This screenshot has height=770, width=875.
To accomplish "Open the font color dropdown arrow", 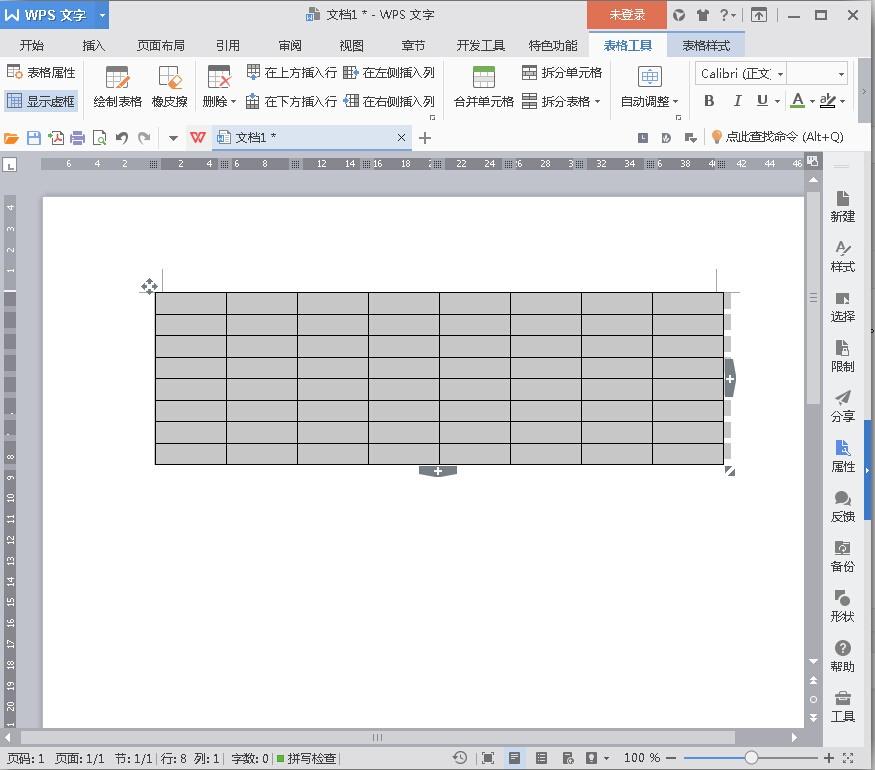I will pyautogui.click(x=812, y=102).
